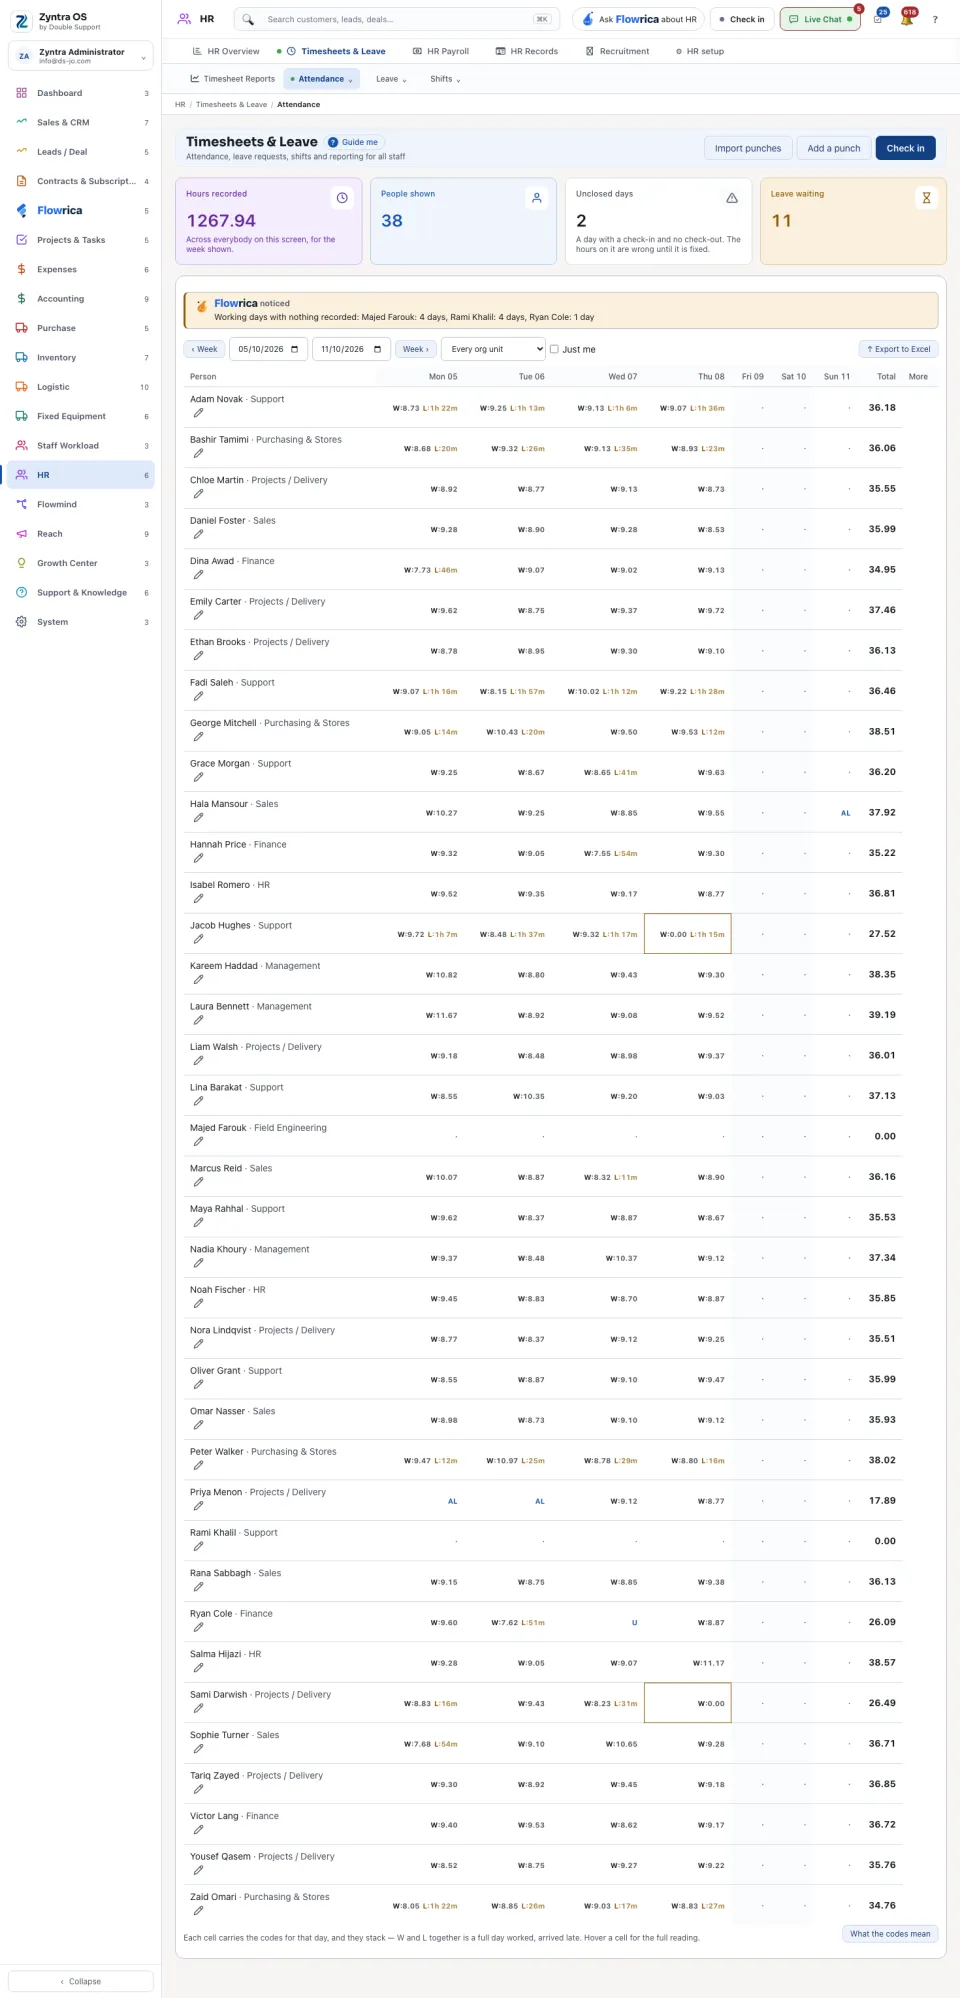Click the Import punches button
This screenshot has height=1998, width=960.
click(x=748, y=148)
